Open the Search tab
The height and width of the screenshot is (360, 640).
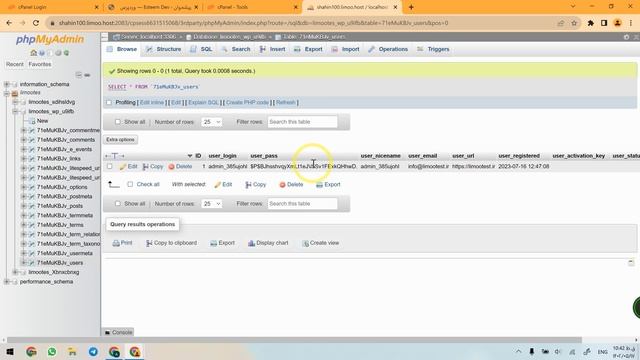(x=236, y=49)
